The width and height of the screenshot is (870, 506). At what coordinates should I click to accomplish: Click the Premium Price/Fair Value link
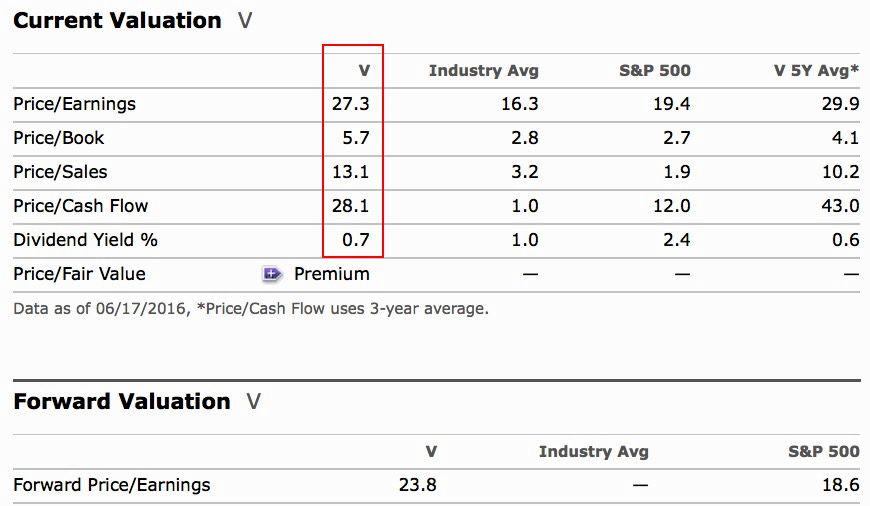tap(331, 274)
